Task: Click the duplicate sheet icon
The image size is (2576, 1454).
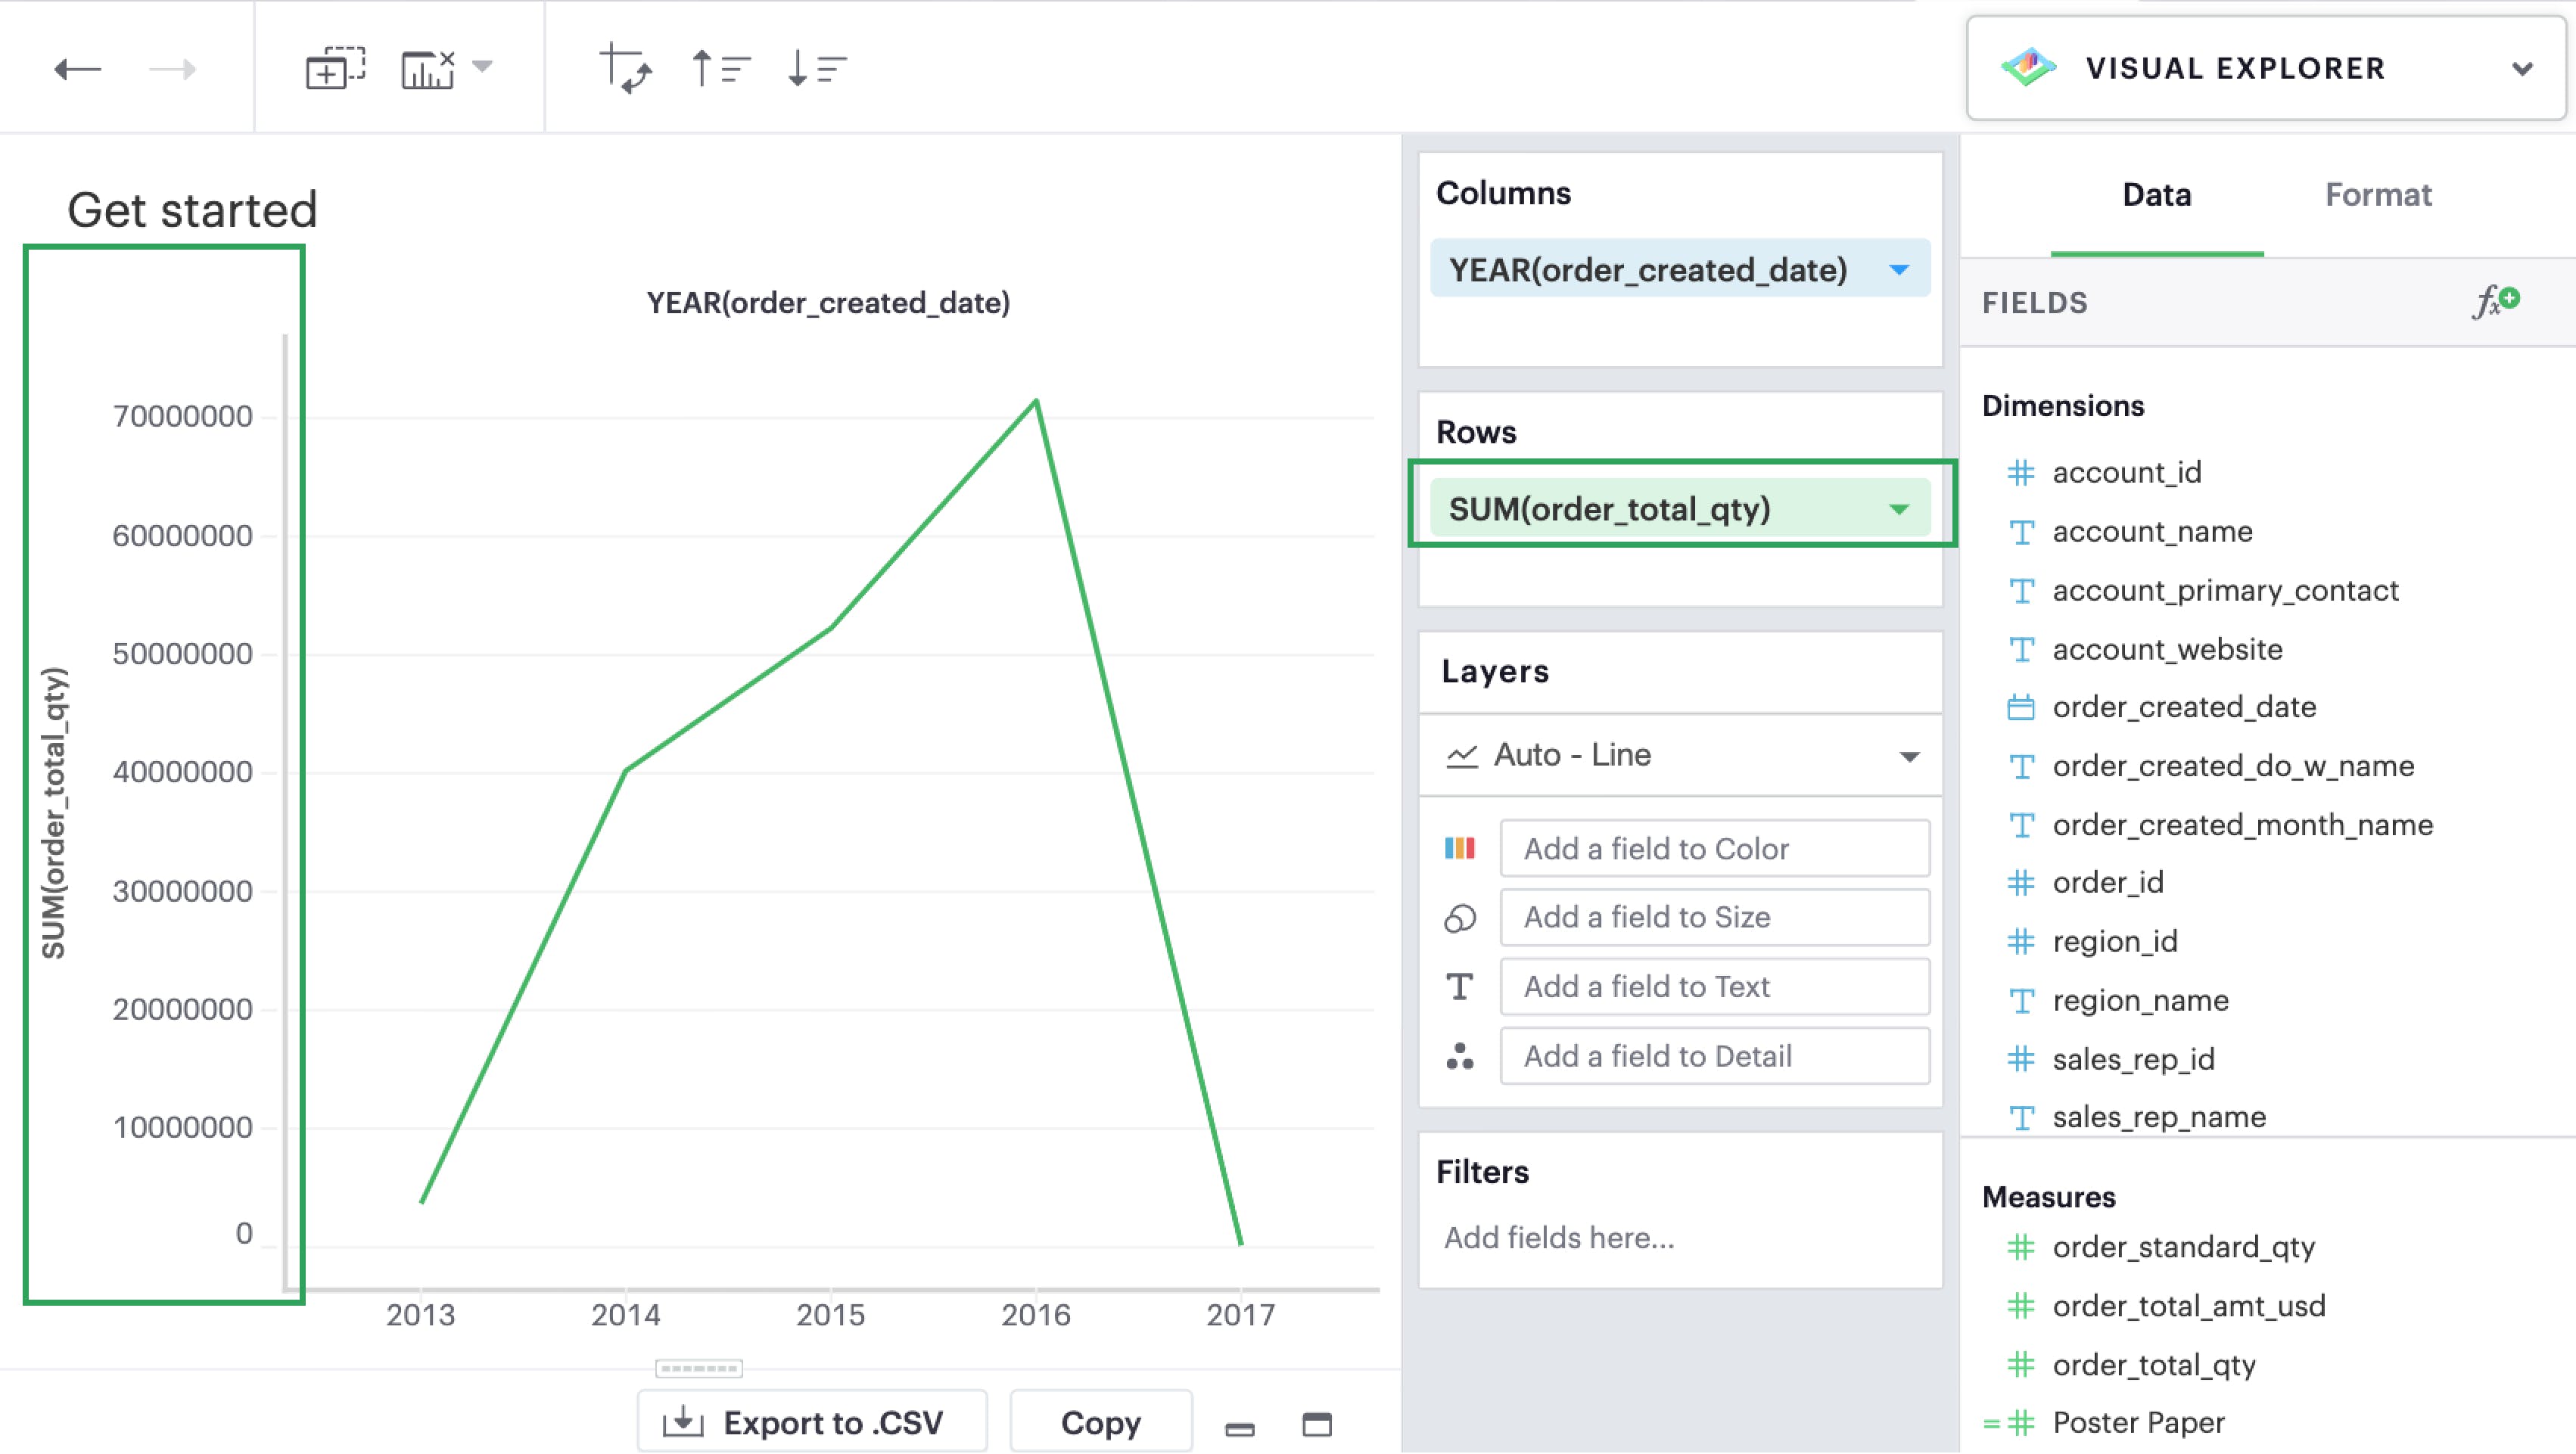Action: [x=334, y=69]
